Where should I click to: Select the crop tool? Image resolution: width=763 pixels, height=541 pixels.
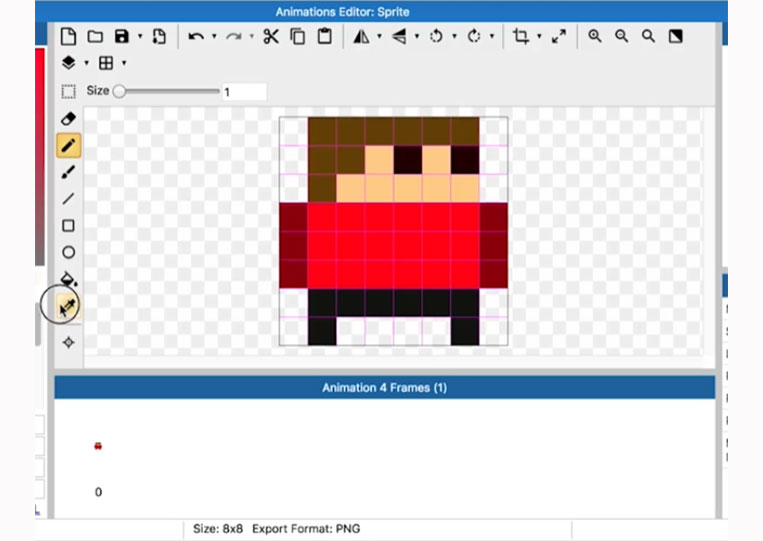click(521, 36)
